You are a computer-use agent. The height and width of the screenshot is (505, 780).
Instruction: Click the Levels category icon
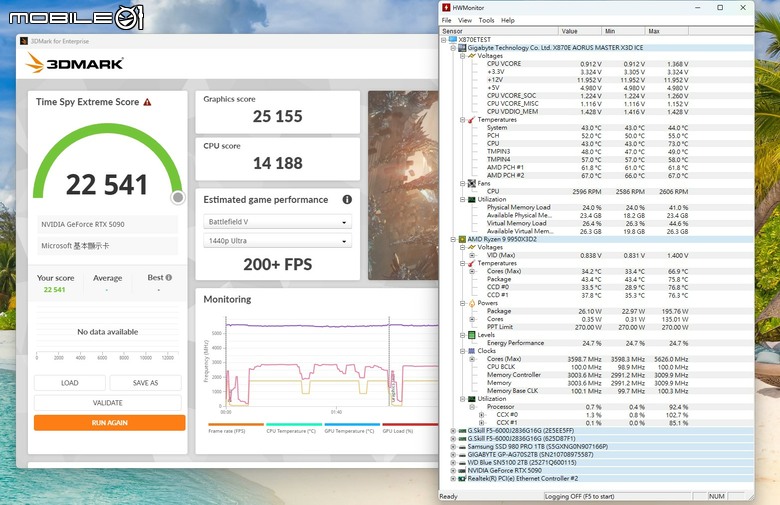[472, 335]
